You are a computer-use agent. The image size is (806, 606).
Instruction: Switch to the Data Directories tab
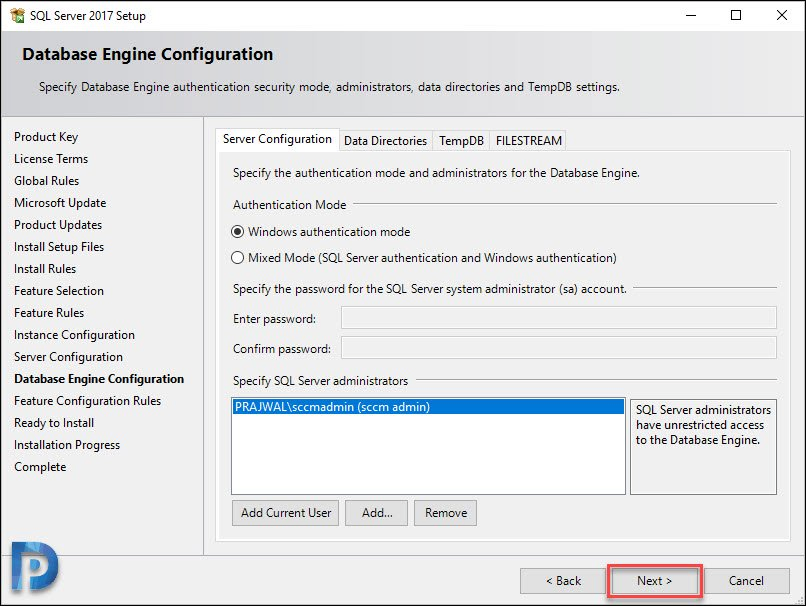[x=386, y=140]
